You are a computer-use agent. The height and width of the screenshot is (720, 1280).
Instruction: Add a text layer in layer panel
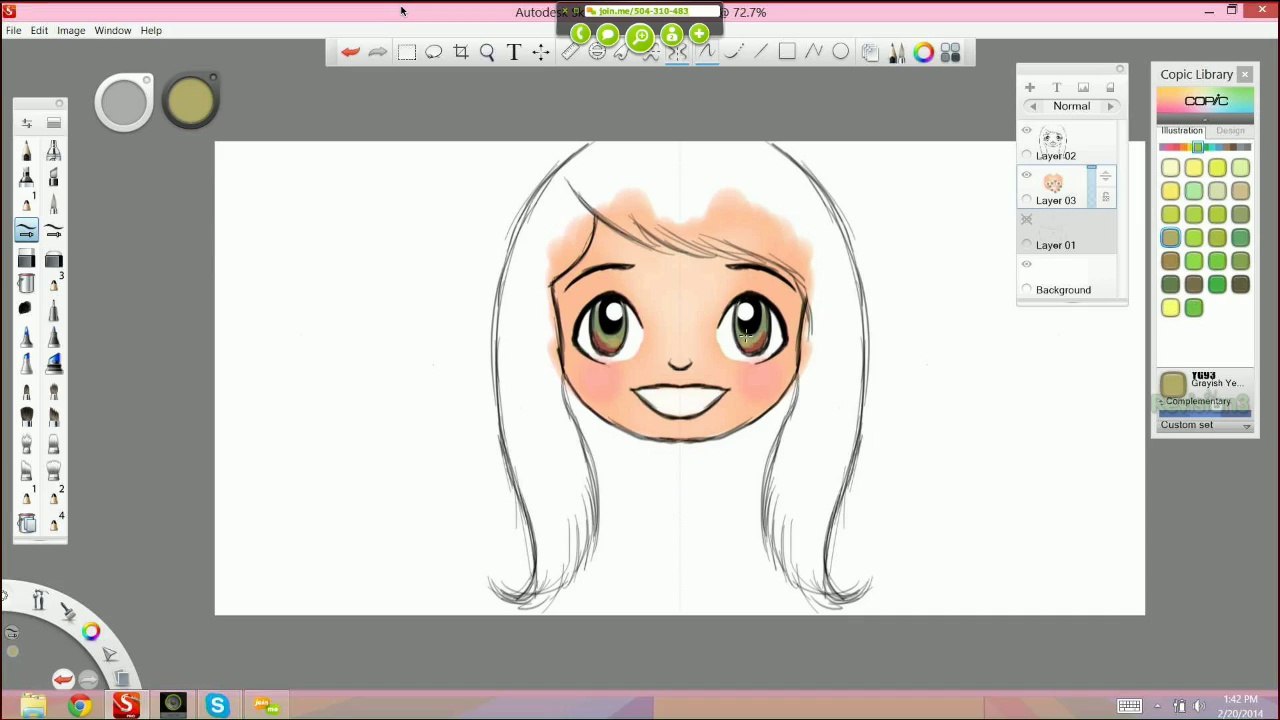(x=1056, y=88)
